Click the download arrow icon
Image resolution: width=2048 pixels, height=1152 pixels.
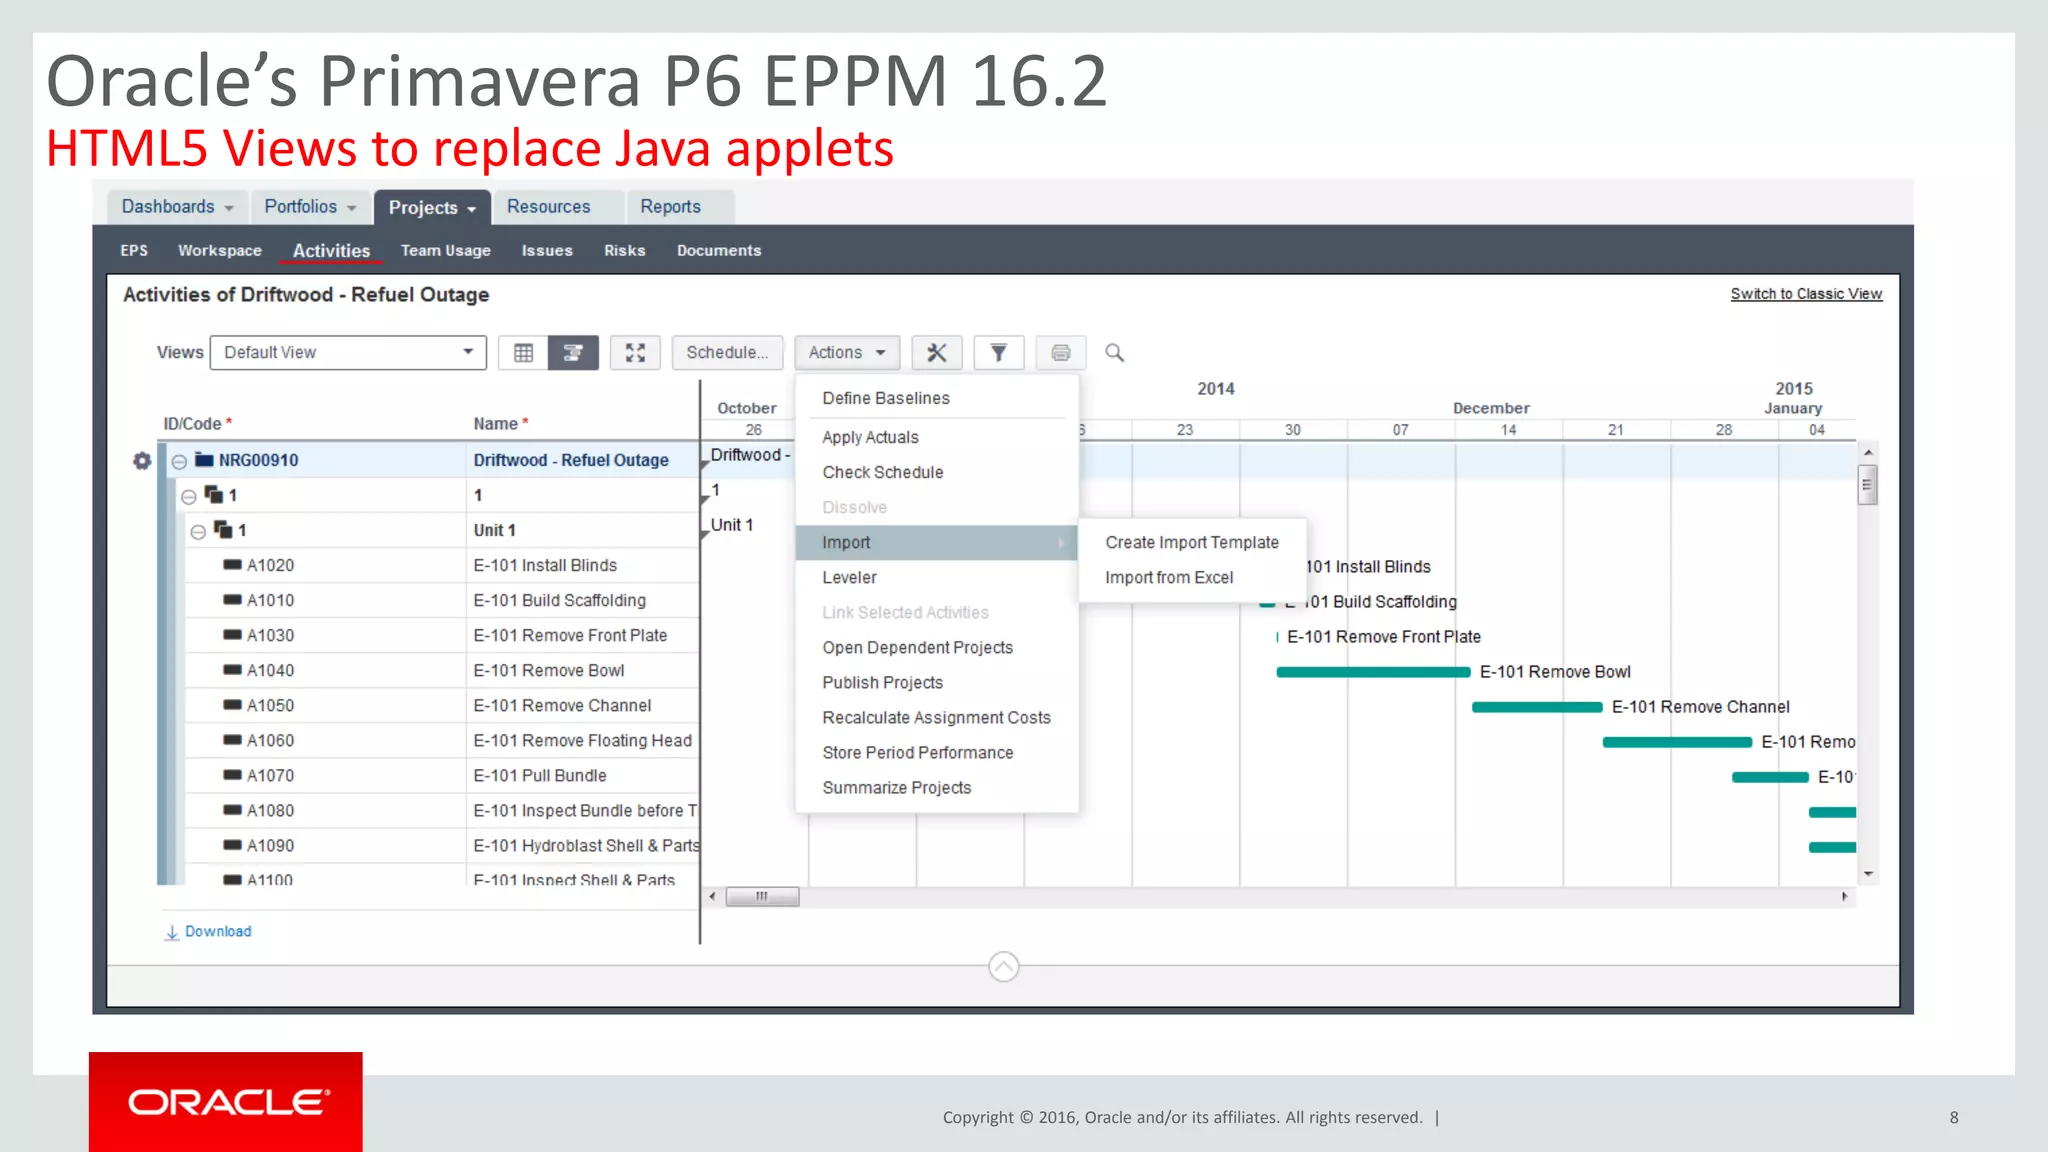[172, 932]
